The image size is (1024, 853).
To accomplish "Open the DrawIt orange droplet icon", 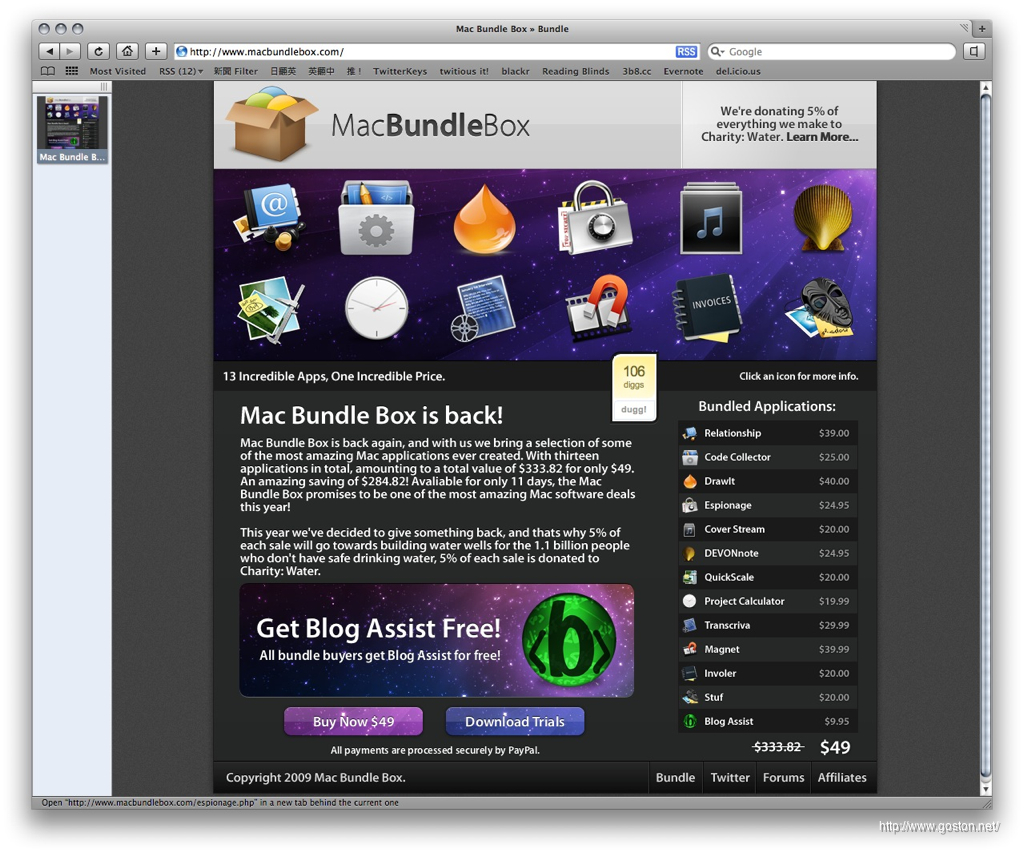I will (x=484, y=219).
